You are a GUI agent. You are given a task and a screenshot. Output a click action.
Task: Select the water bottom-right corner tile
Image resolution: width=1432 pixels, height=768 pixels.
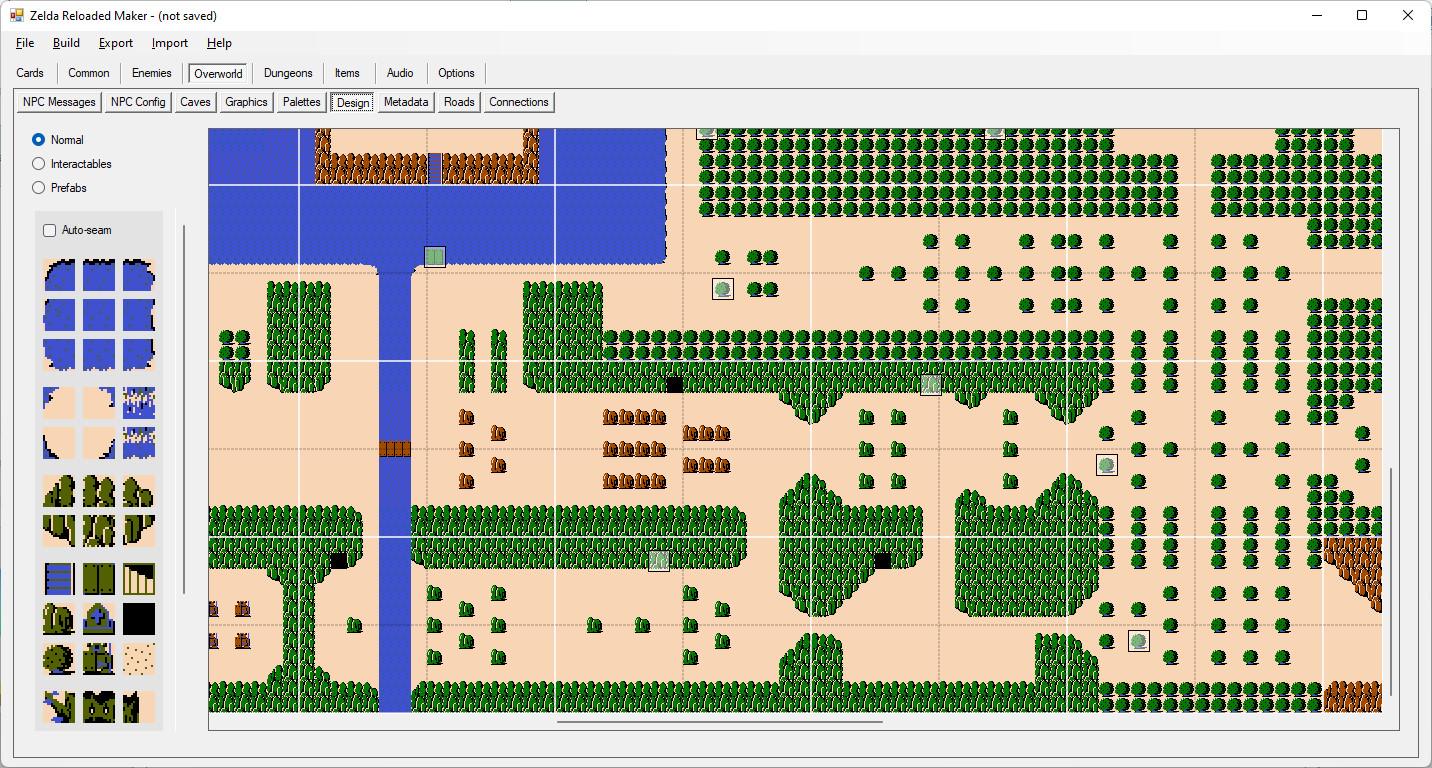(x=139, y=355)
